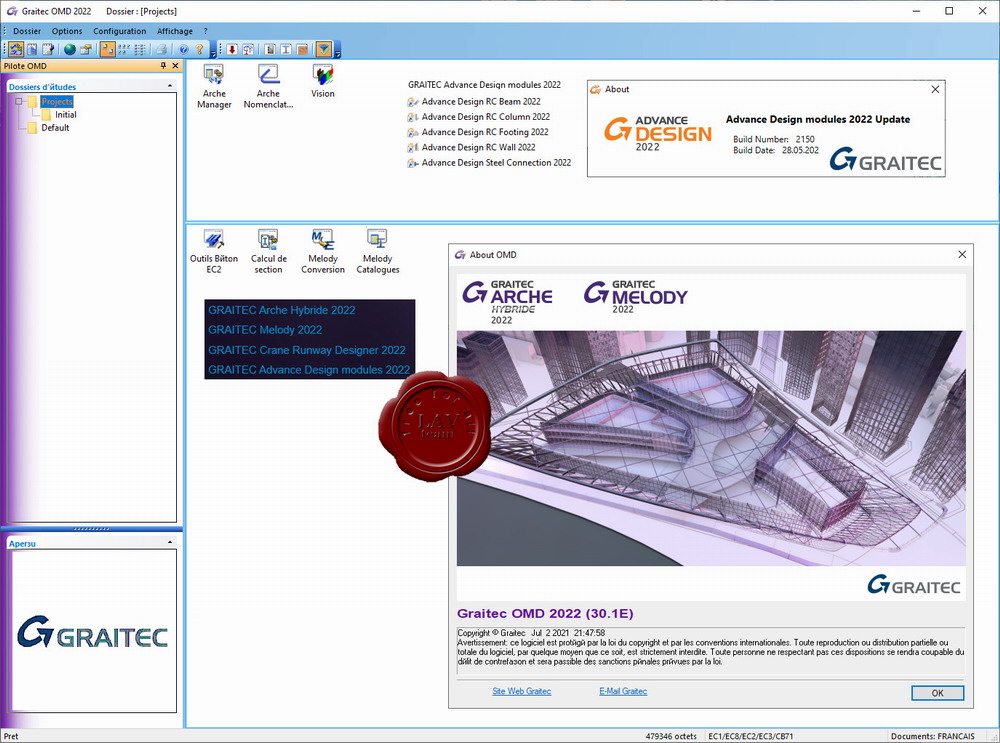Viewport: 1000px width, 743px height.
Task: Open Advance Design RC Column 2022
Action: (478, 117)
